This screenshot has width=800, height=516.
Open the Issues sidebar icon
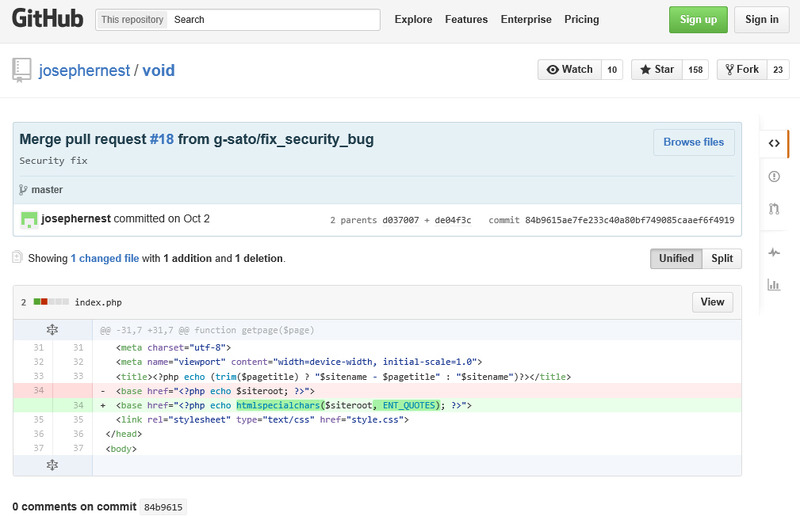pyautogui.click(x=774, y=177)
